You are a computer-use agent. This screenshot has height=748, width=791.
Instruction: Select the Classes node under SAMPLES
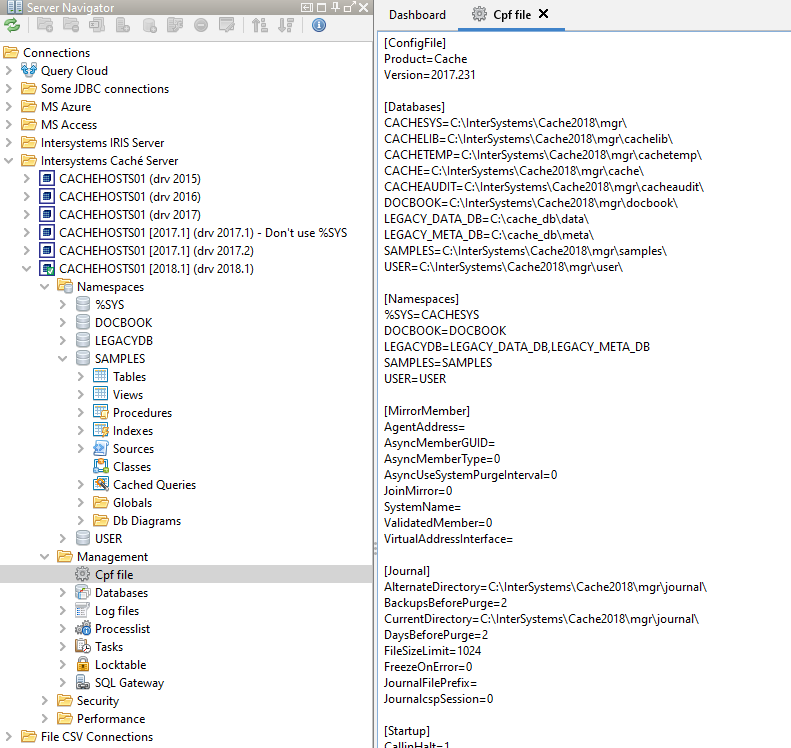click(x=132, y=467)
